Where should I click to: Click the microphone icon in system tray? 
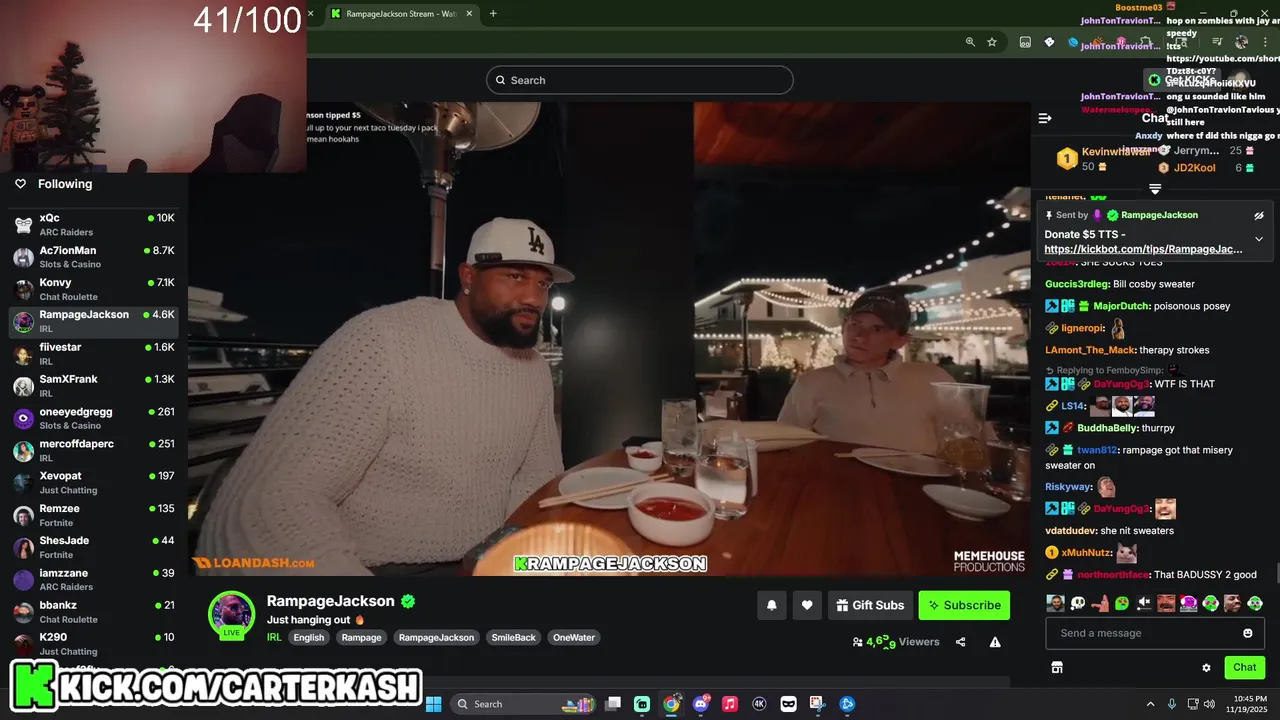[1172, 704]
